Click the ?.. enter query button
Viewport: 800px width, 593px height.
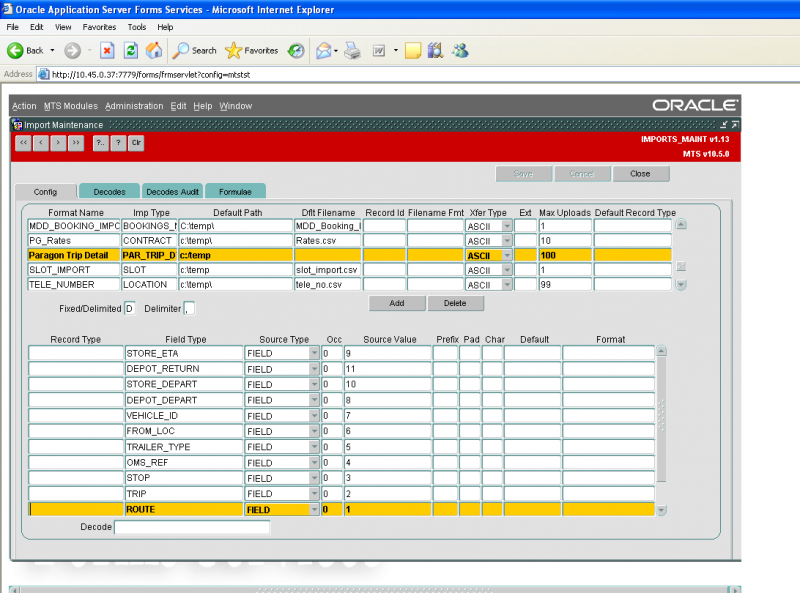tap(101, 143)
